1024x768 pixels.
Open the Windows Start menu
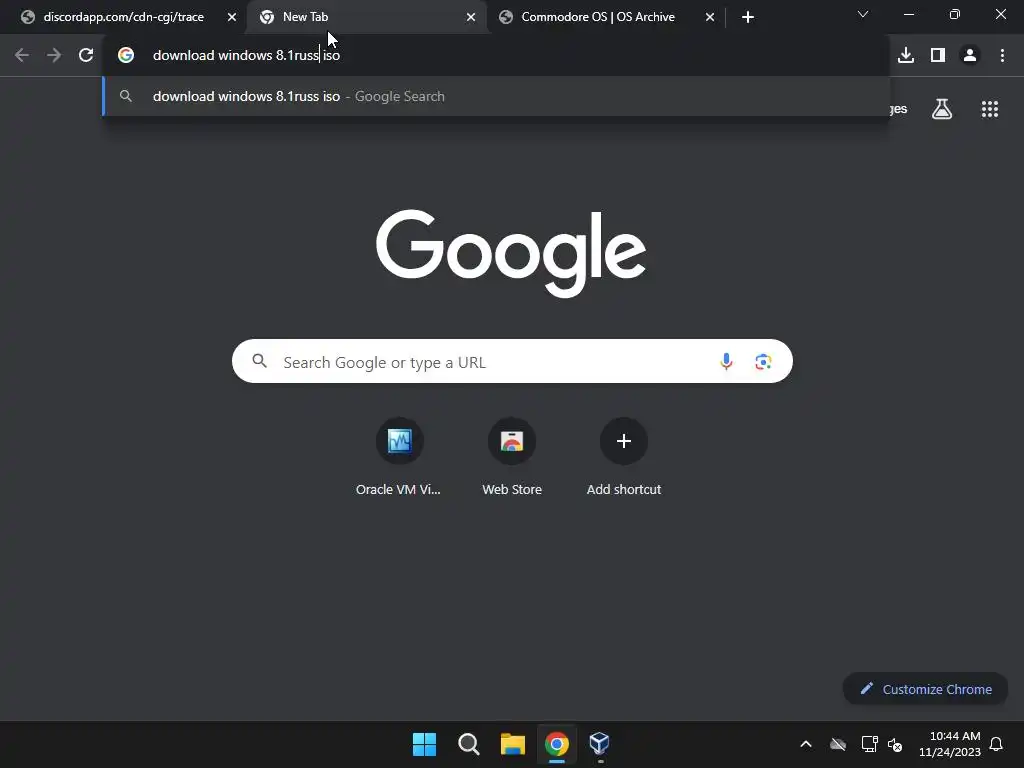[x=424, y=744]
